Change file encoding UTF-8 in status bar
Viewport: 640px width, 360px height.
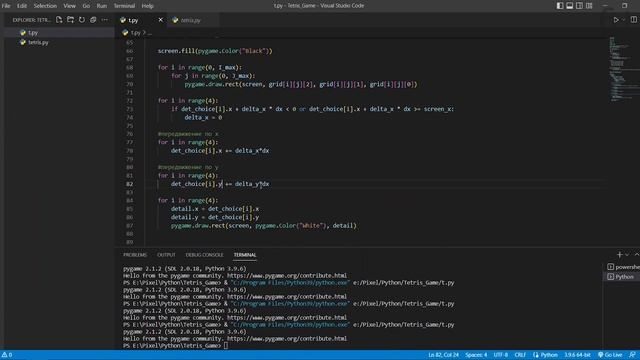click(501, 355)
